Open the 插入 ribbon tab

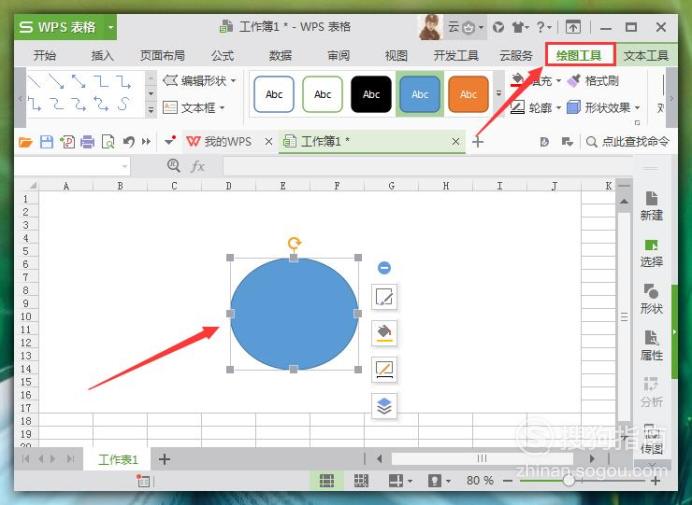pos(102,56)
